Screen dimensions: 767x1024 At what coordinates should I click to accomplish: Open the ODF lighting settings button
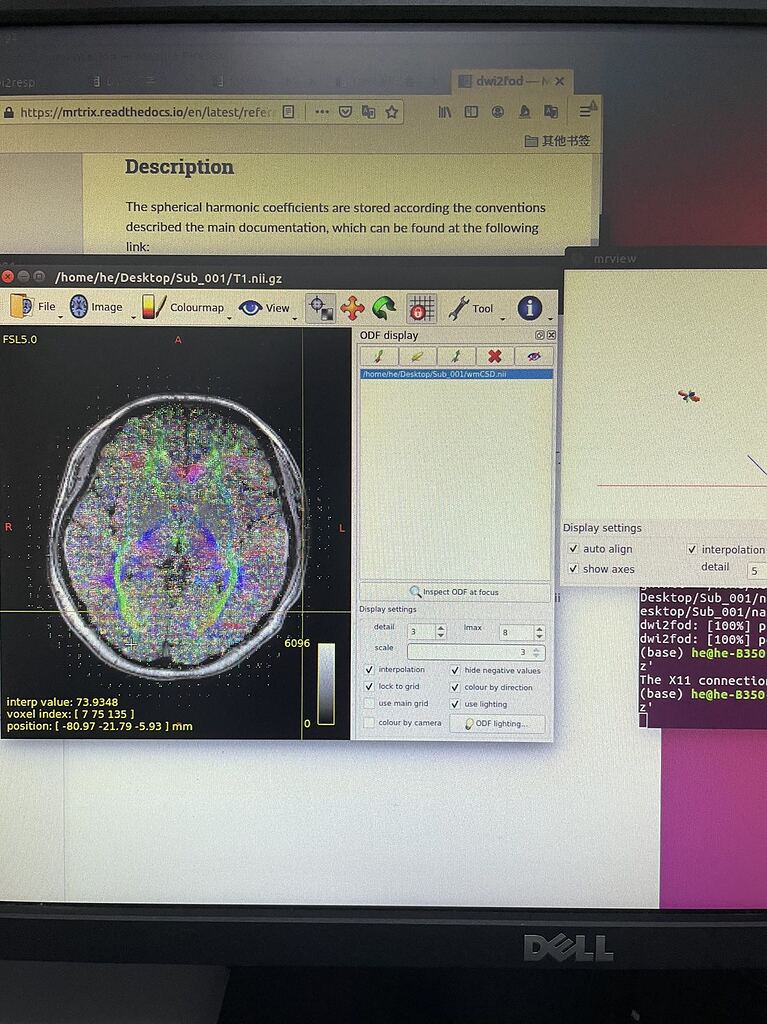tap(497, 723)
